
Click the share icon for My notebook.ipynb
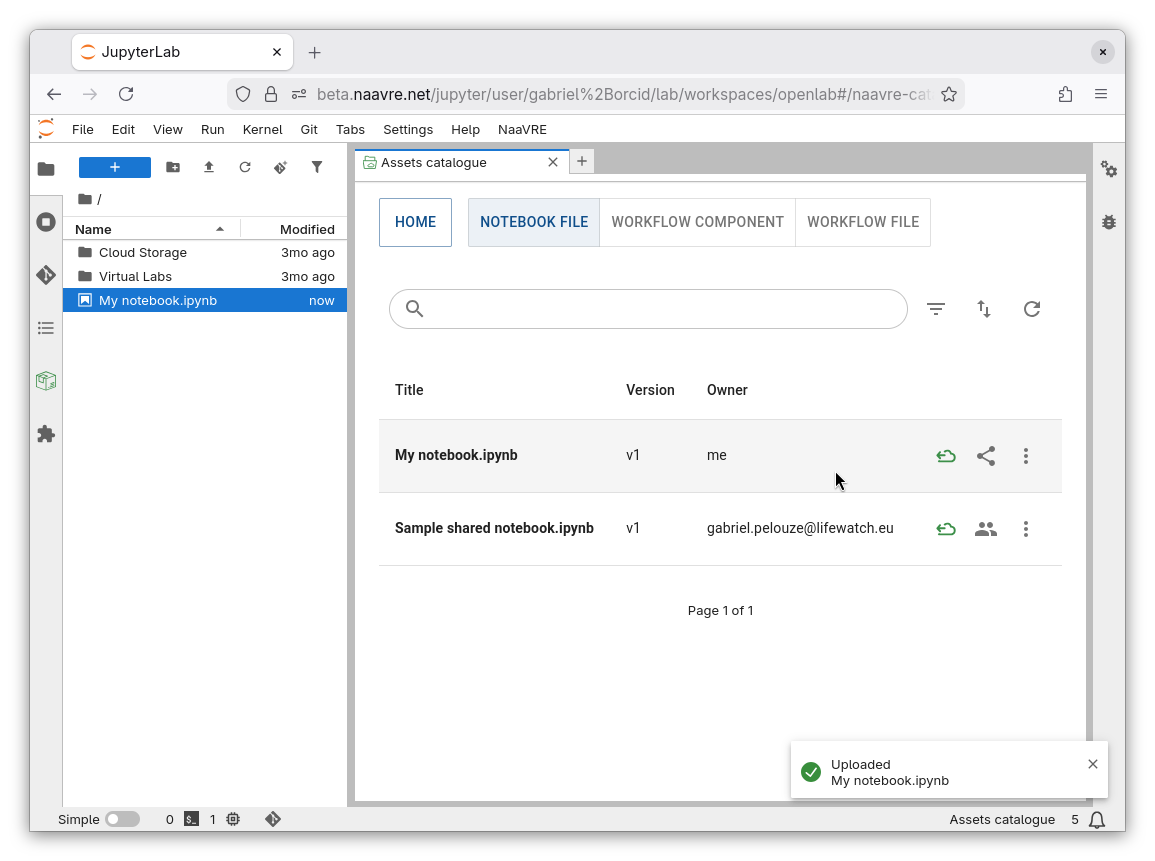986,456
